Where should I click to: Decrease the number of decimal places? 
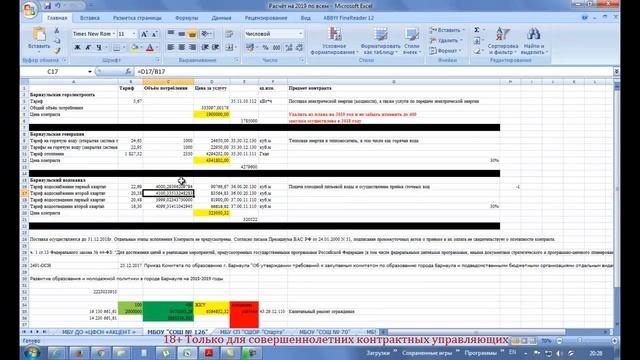pyautogui.click(x=299, y=48)
